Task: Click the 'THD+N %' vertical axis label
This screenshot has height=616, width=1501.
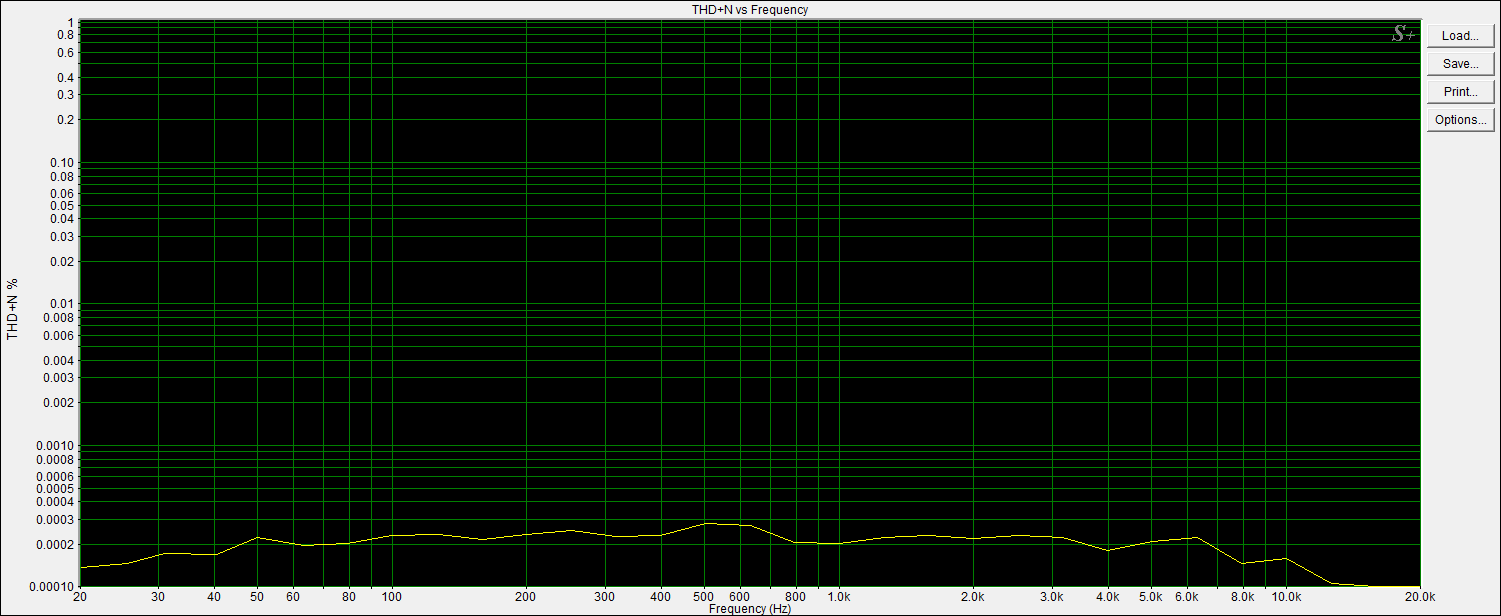Action: pyautogui.click(x=13, y=307)
